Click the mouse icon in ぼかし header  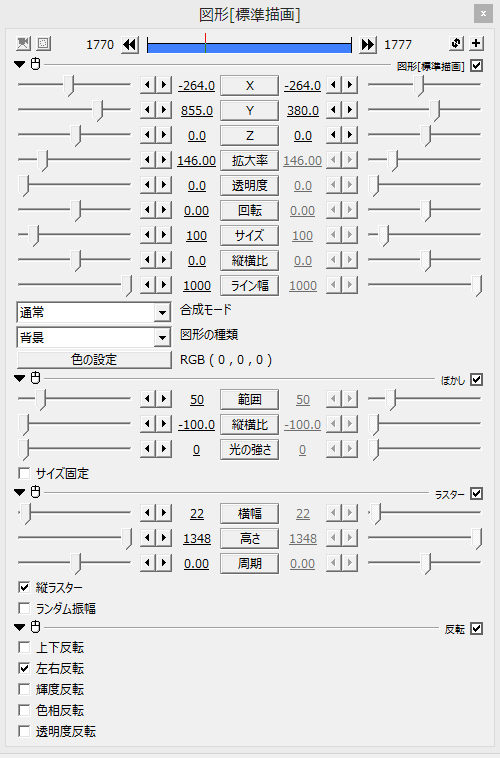click(35, 378)
